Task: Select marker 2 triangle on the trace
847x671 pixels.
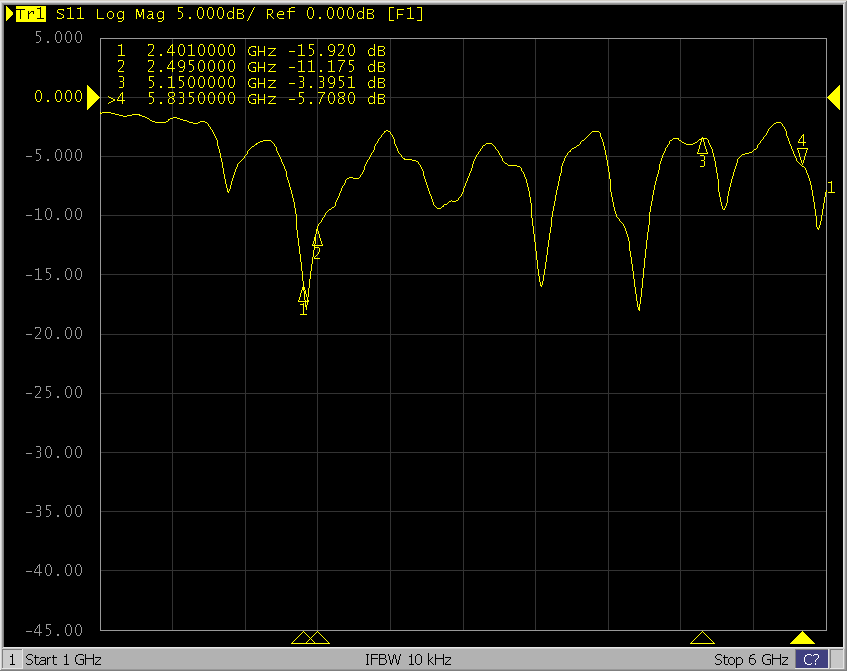Action: coord(317,238)
